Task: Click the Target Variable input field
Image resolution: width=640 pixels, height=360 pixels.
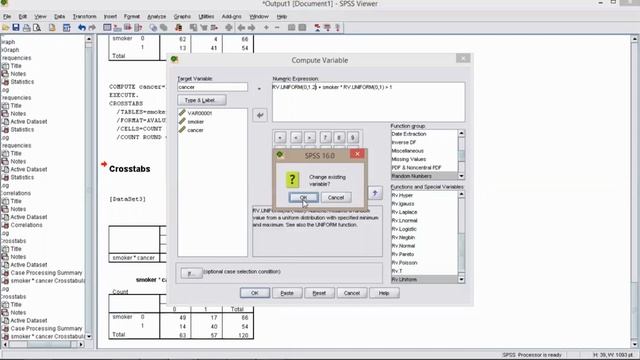Action: pos(212,87)
